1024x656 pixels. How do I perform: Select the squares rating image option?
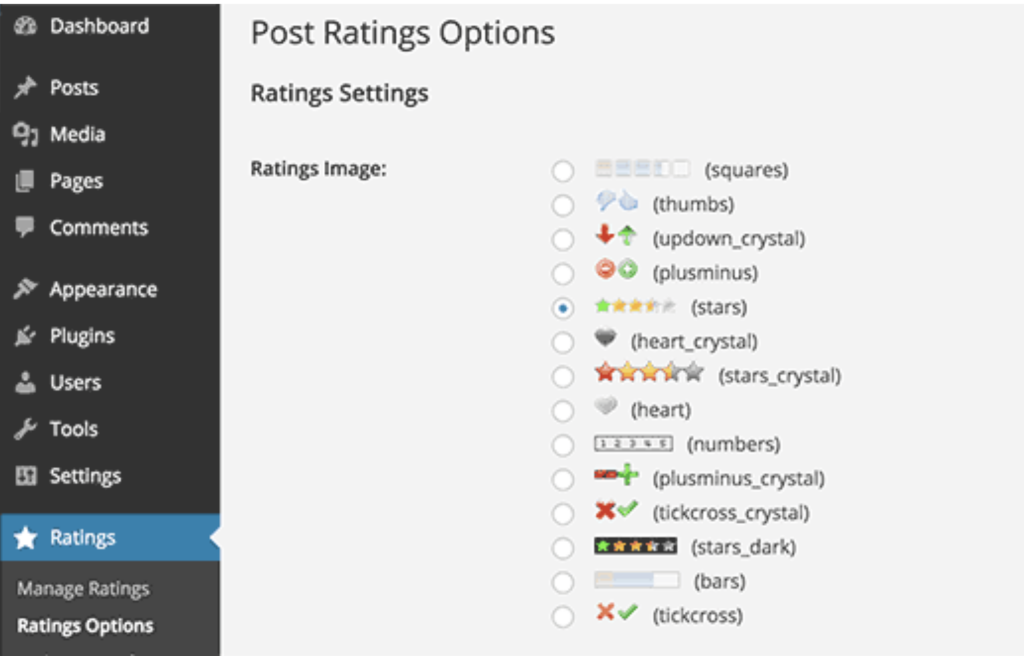click(563, 171)
